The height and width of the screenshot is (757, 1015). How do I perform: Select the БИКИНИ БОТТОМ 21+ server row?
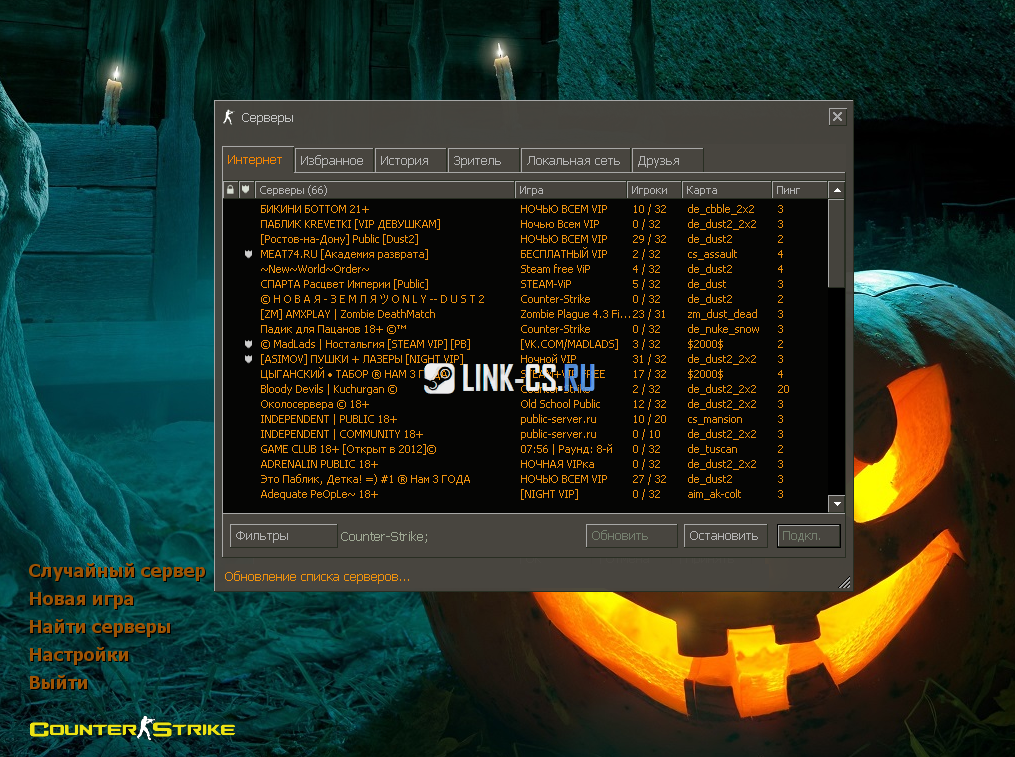(x=380, y=209)
